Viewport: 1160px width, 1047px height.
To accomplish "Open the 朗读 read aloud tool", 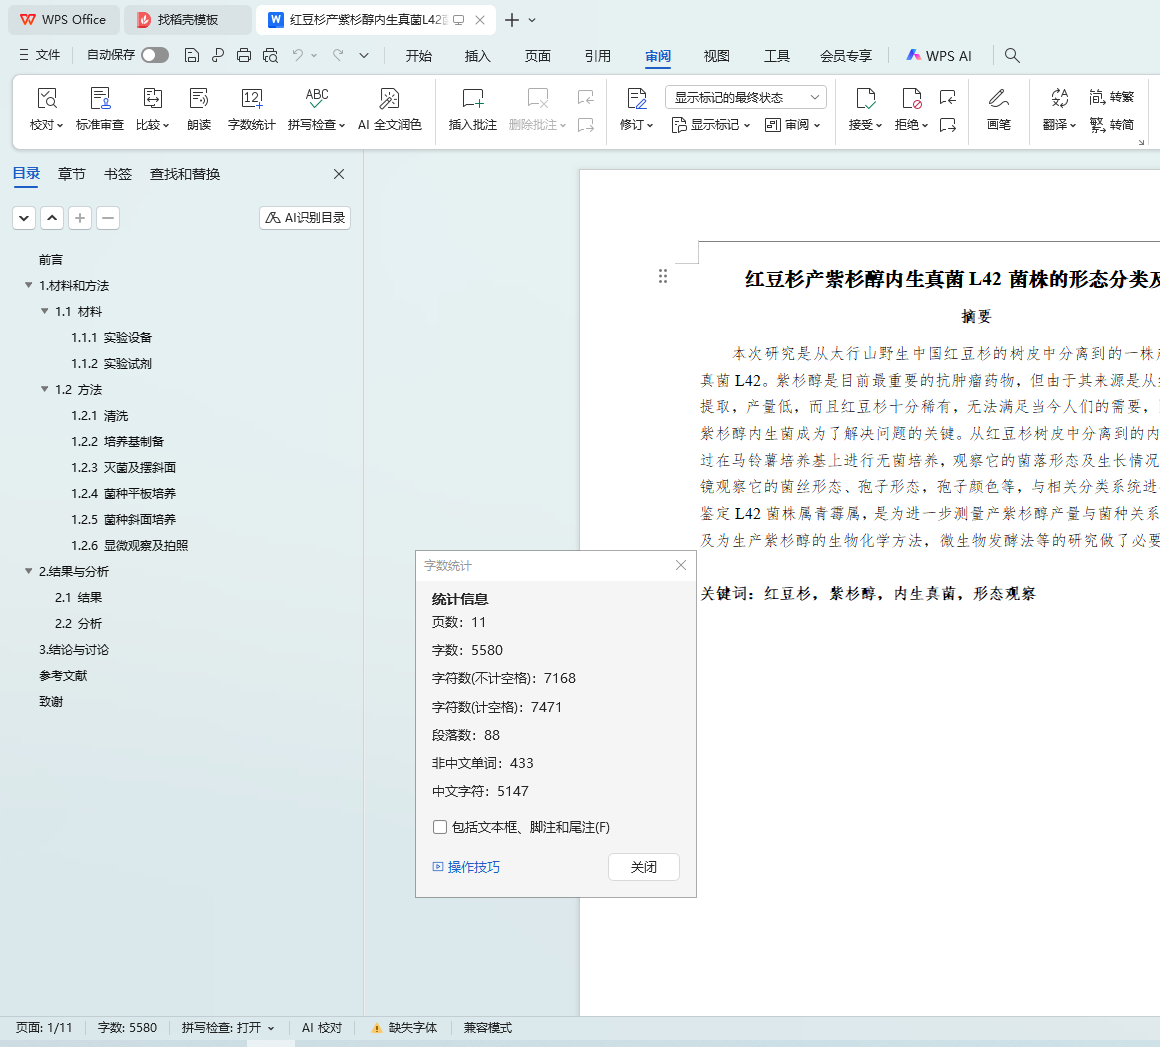I will tap(199, 99).
